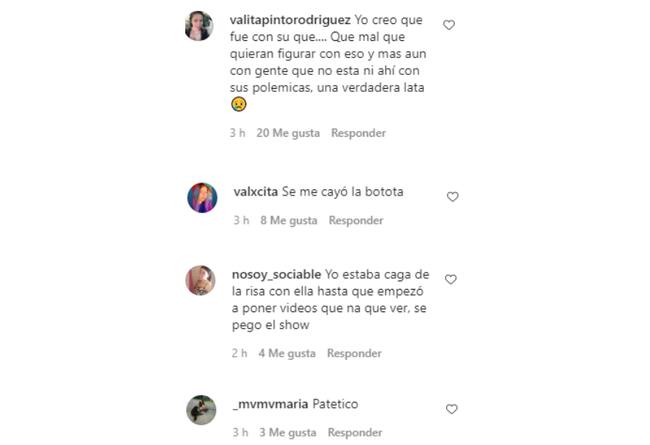Visit the valitapintorodriguez username link
This screenshot has width=650, height=445.
click(x=290, y=20)
